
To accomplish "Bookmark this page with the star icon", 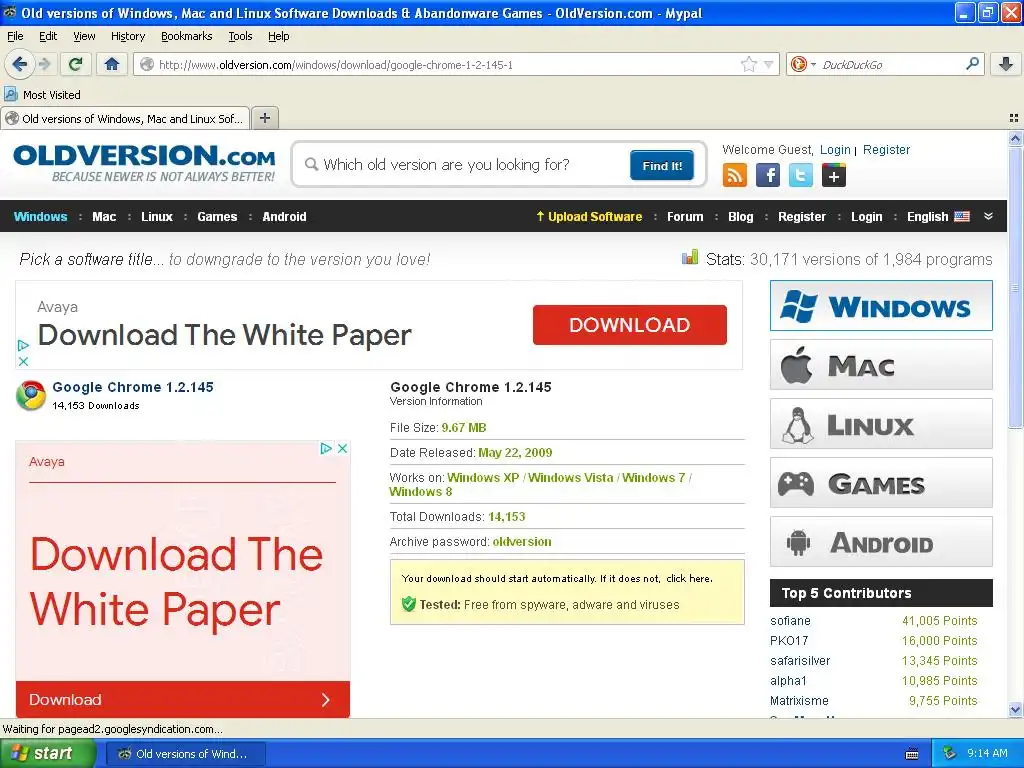I will pyautogui.click(x=748, y=64).
